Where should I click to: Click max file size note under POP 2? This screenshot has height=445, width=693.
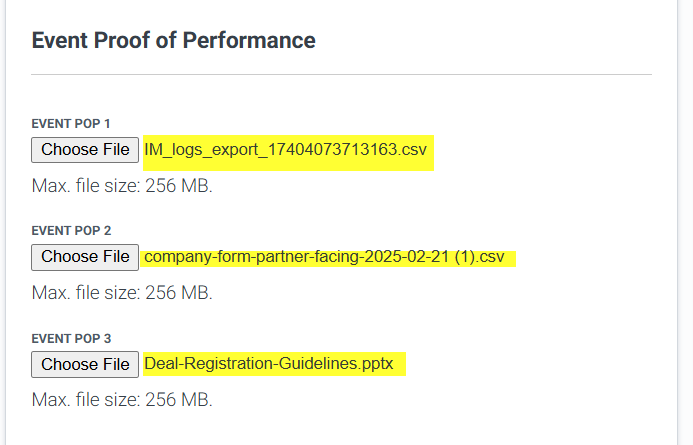pyautogui.click(x=122, y=293)
